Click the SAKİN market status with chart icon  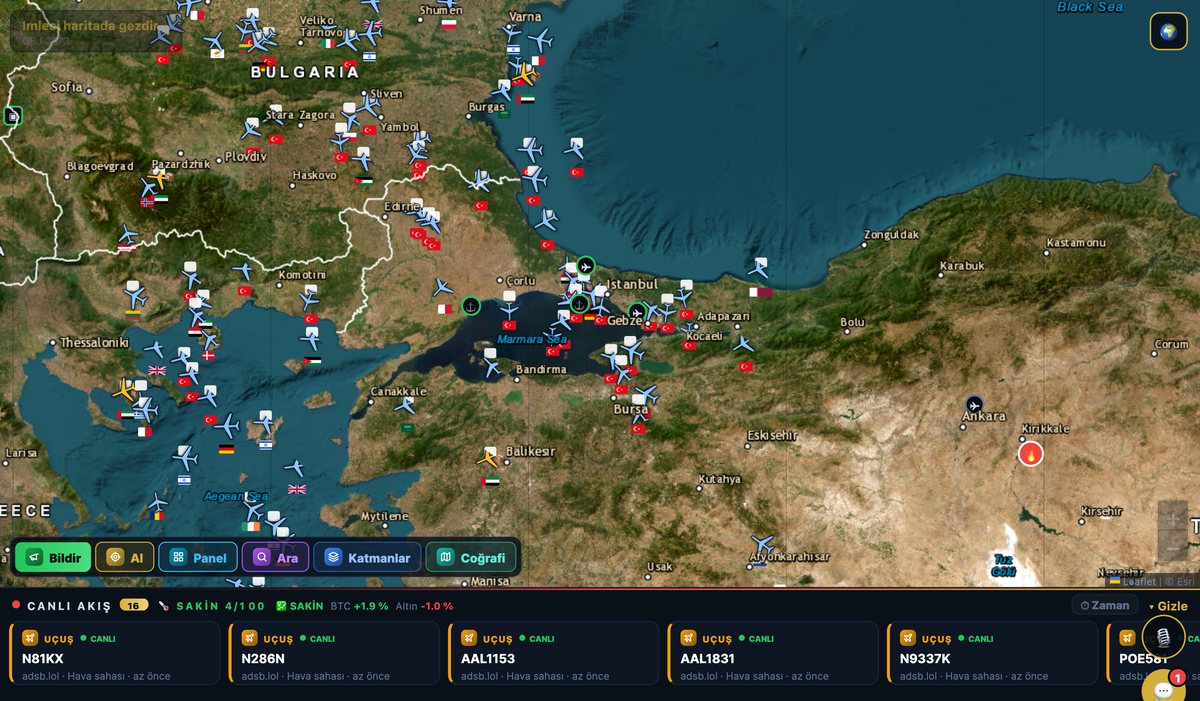pos(300,606)
